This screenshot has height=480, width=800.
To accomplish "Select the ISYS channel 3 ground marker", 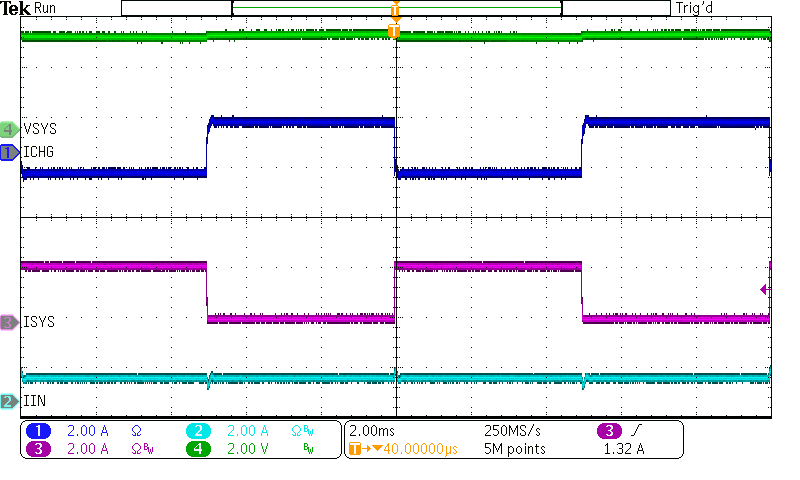I will click(9, 322).
